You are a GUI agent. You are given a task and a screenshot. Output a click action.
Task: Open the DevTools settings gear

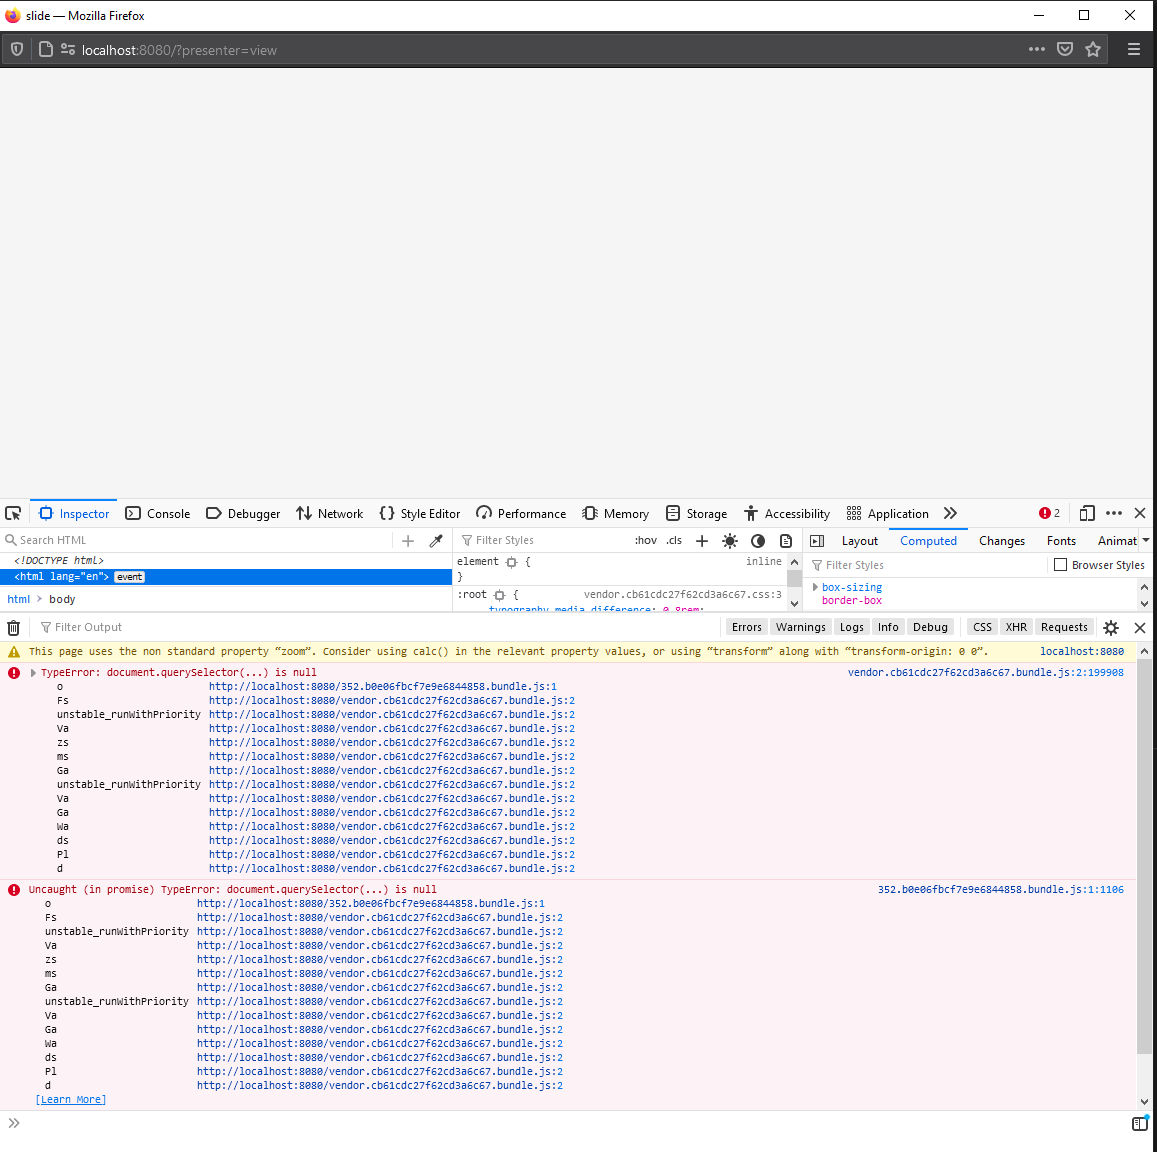coord(1110,626)
